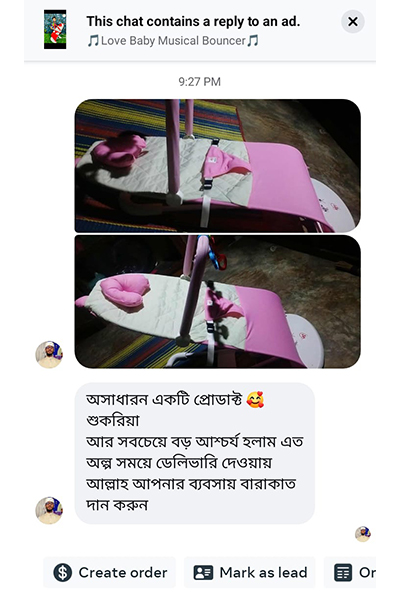The width and height of the screenshot is (400, 600).
Task: Click the heart-face emoji in the message
Action: 255,399
